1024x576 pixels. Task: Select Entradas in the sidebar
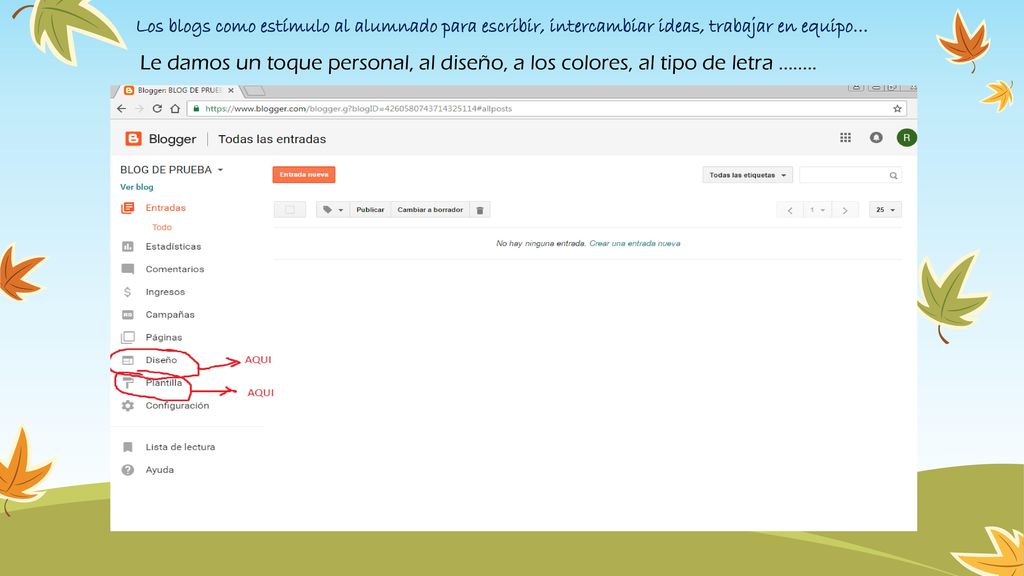(x=165, y=208)
